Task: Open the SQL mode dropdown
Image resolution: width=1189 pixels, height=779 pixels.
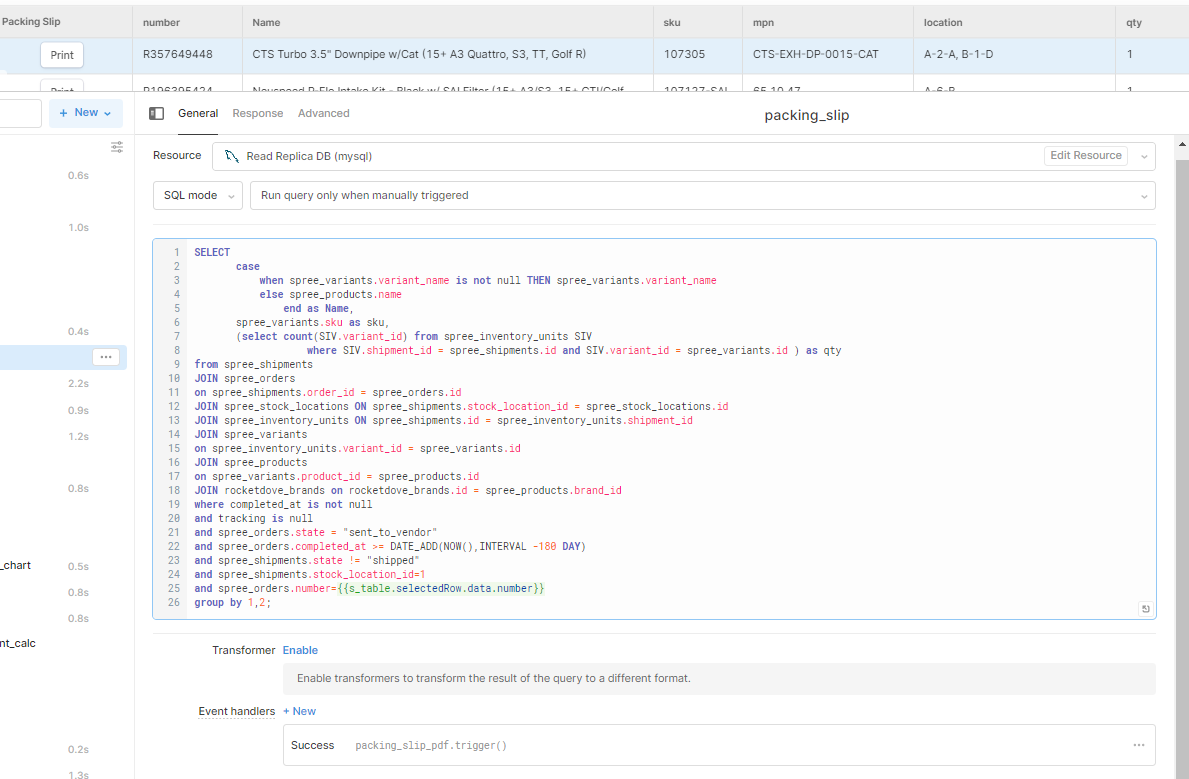Action: pyautogui.click(x=198, y=196)
